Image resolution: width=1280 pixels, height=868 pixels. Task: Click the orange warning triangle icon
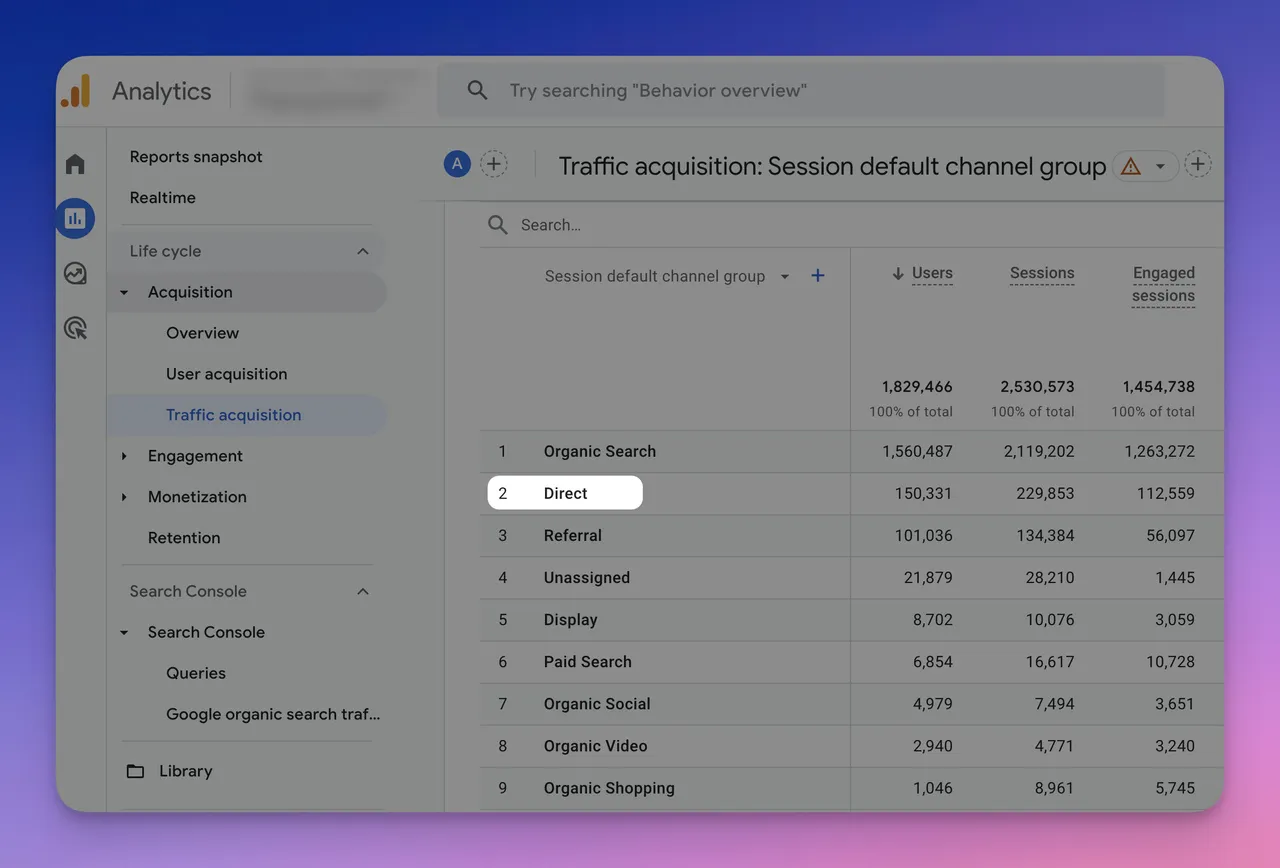coord(1131,167)
